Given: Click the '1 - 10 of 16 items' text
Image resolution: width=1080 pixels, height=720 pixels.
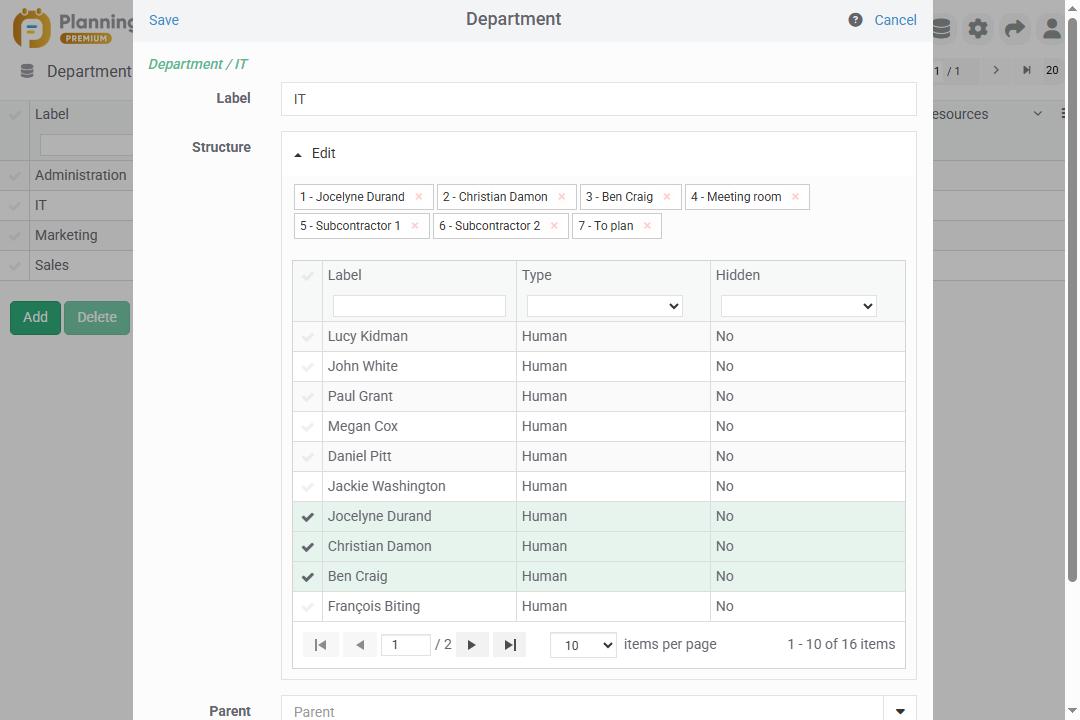Looking at the screenshot, I should pyautogui.click(x=841, y=644).
